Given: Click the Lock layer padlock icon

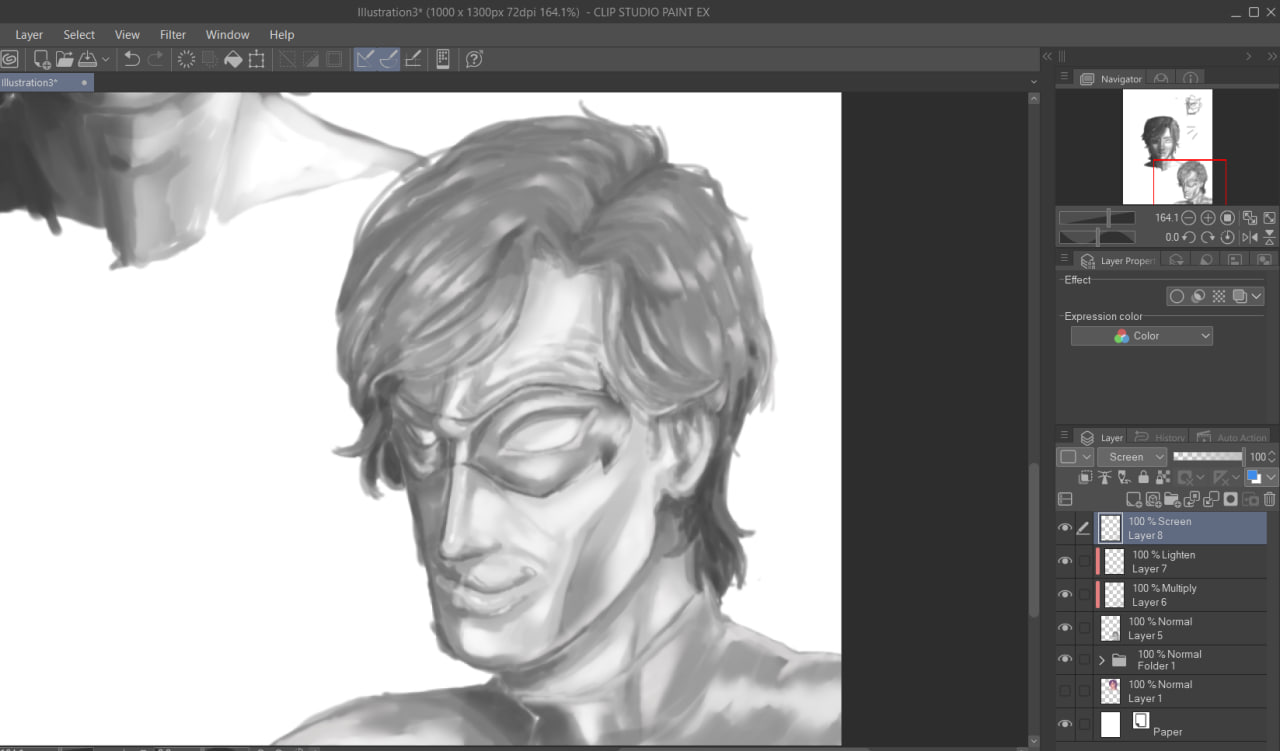Looking at the screenshot, I should (x=1143, y=478).
